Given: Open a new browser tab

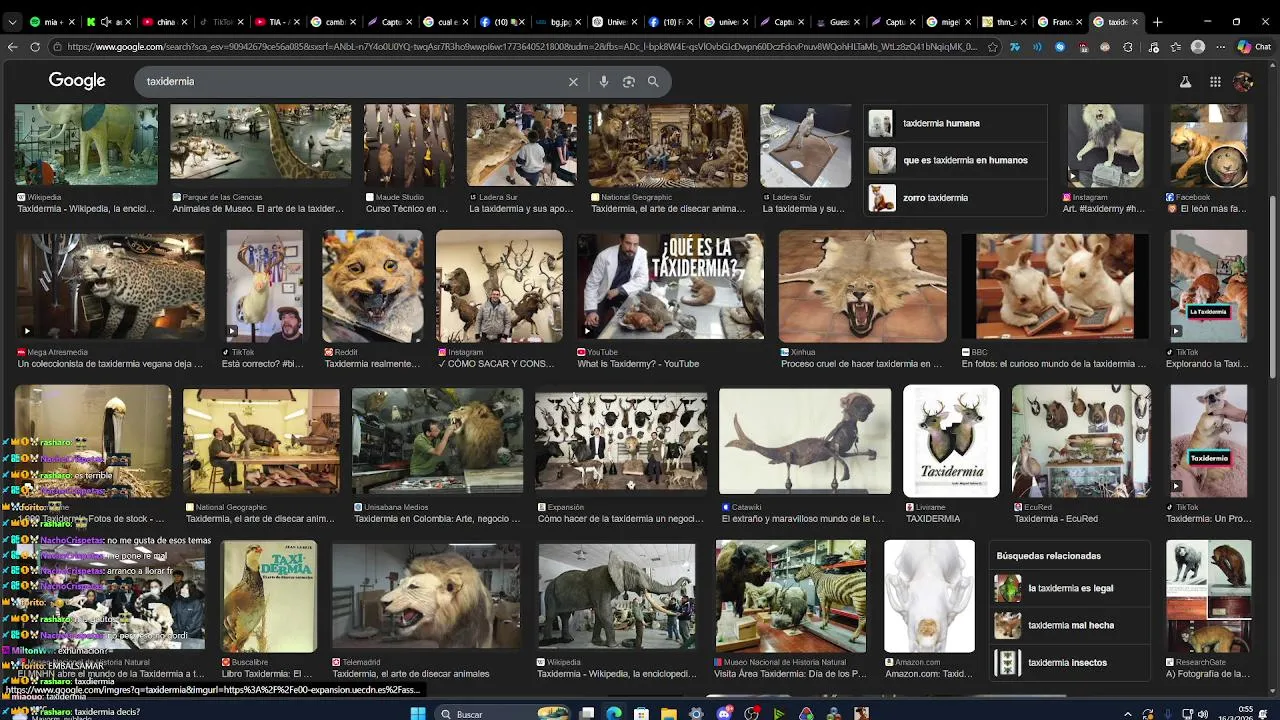Looking at the screenshot, I should tap(1157, 21).
